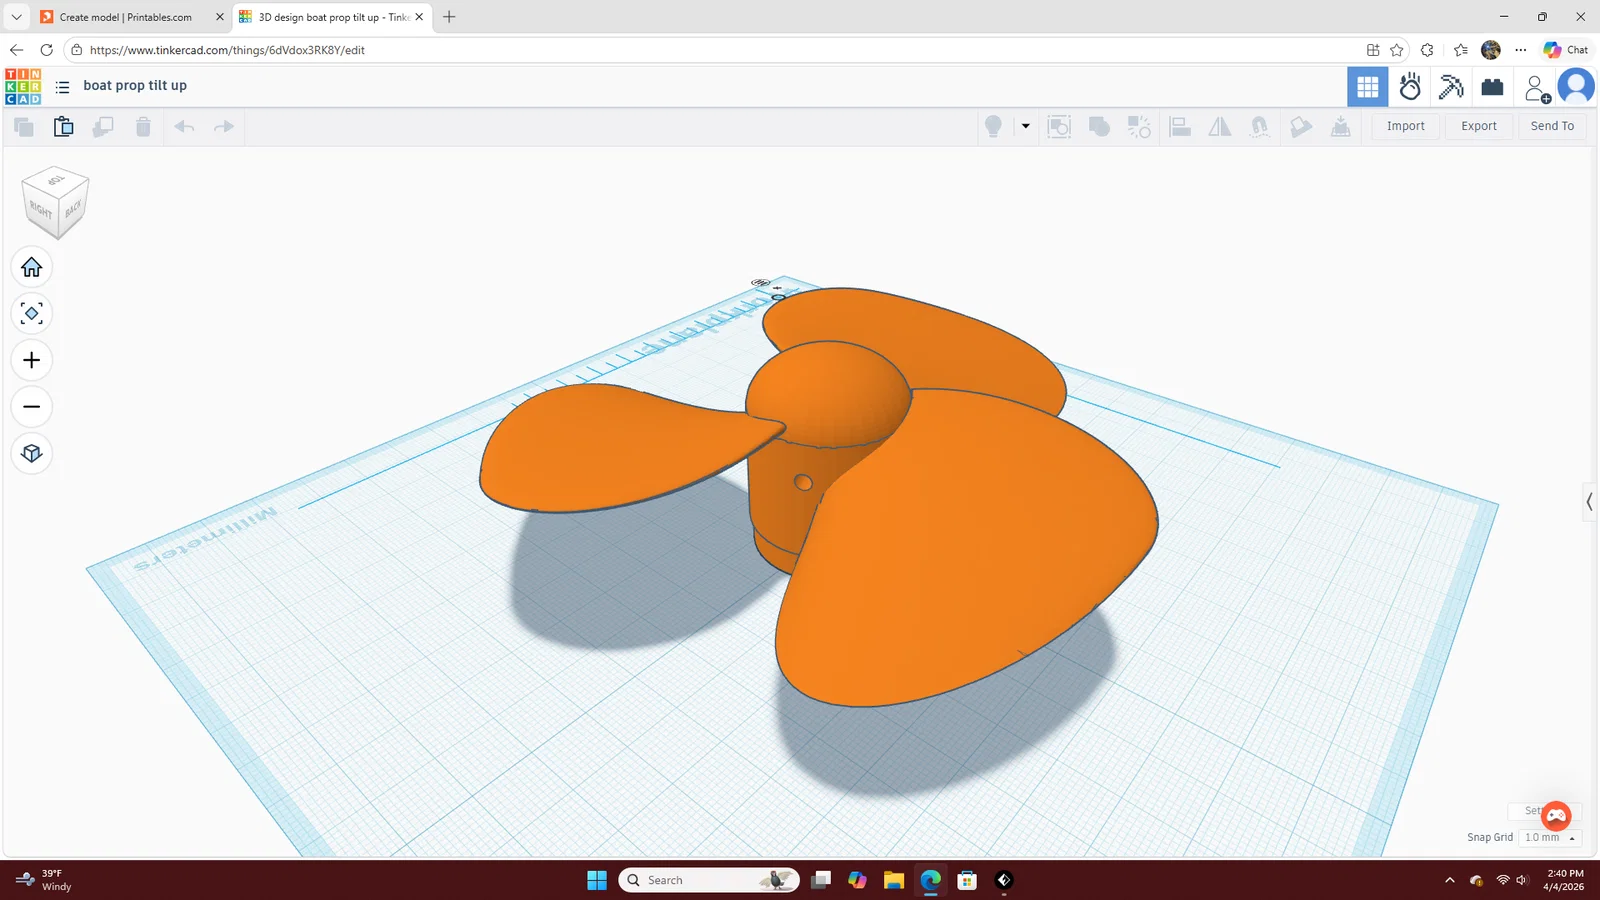This screenshot has height=900, width=1600.
Task: Select the 3D Design grid workspace
Action: [x=1368, y=87]
